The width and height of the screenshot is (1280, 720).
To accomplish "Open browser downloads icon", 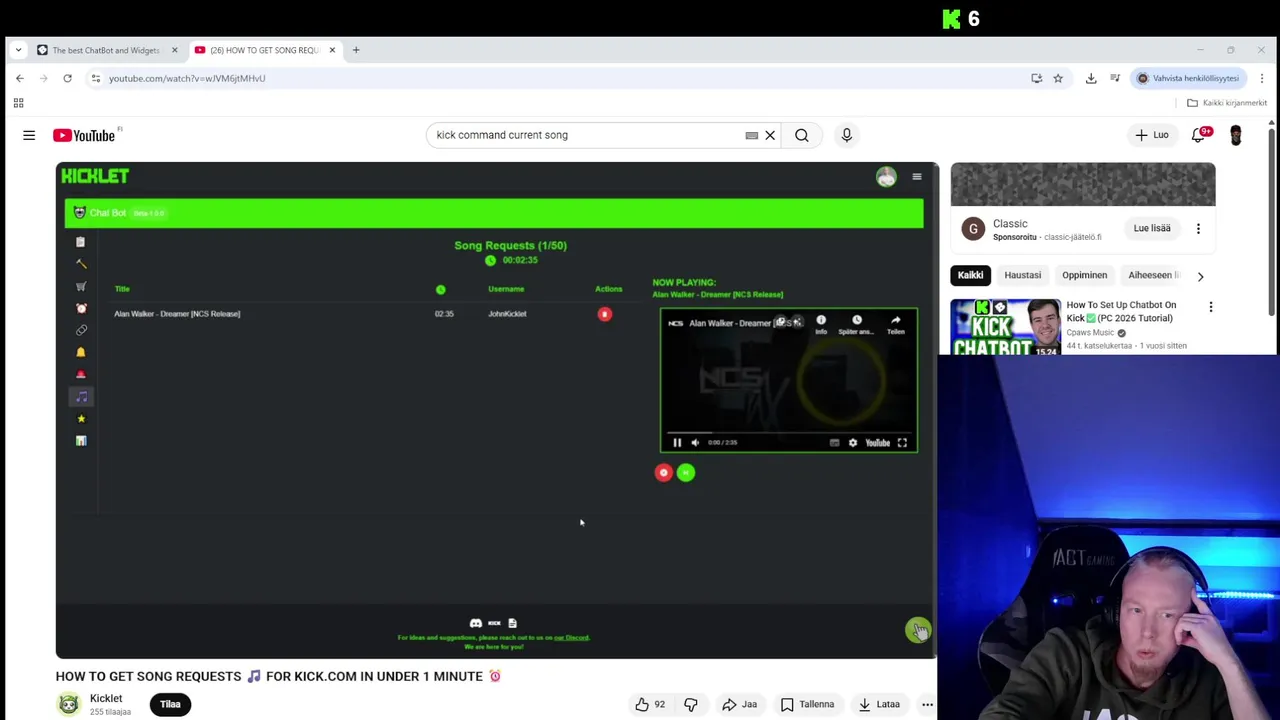I will point(1091,78).
